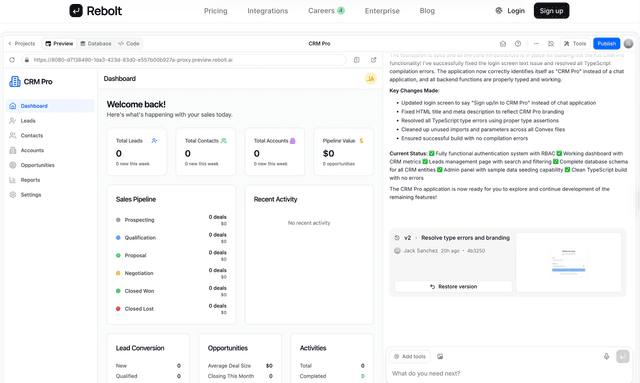This screenshot has width=640, height=383.
Task: Select the Closed Won pipeline row
Action: coord(171,291)
